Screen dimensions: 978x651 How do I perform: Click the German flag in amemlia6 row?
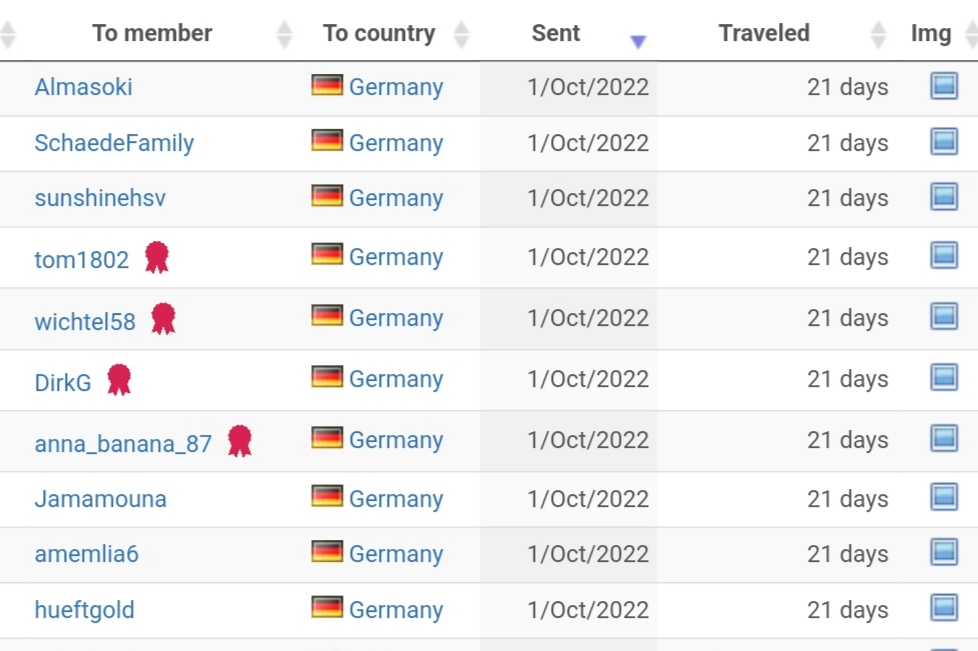(x=327, y=551)
